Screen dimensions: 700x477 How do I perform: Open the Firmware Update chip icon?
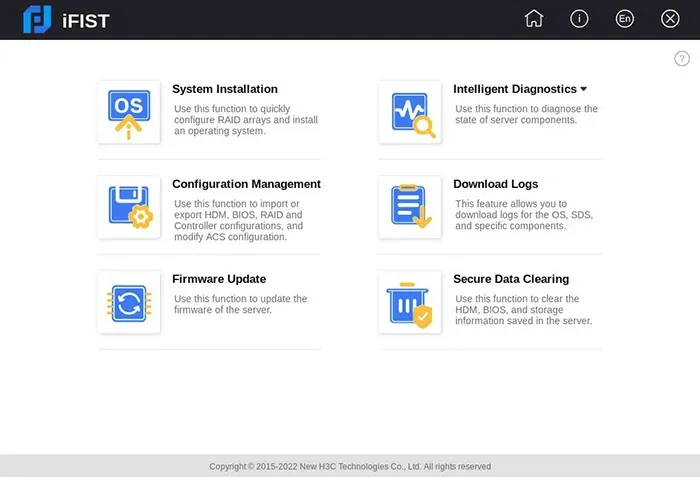click(x=129, y=302)
